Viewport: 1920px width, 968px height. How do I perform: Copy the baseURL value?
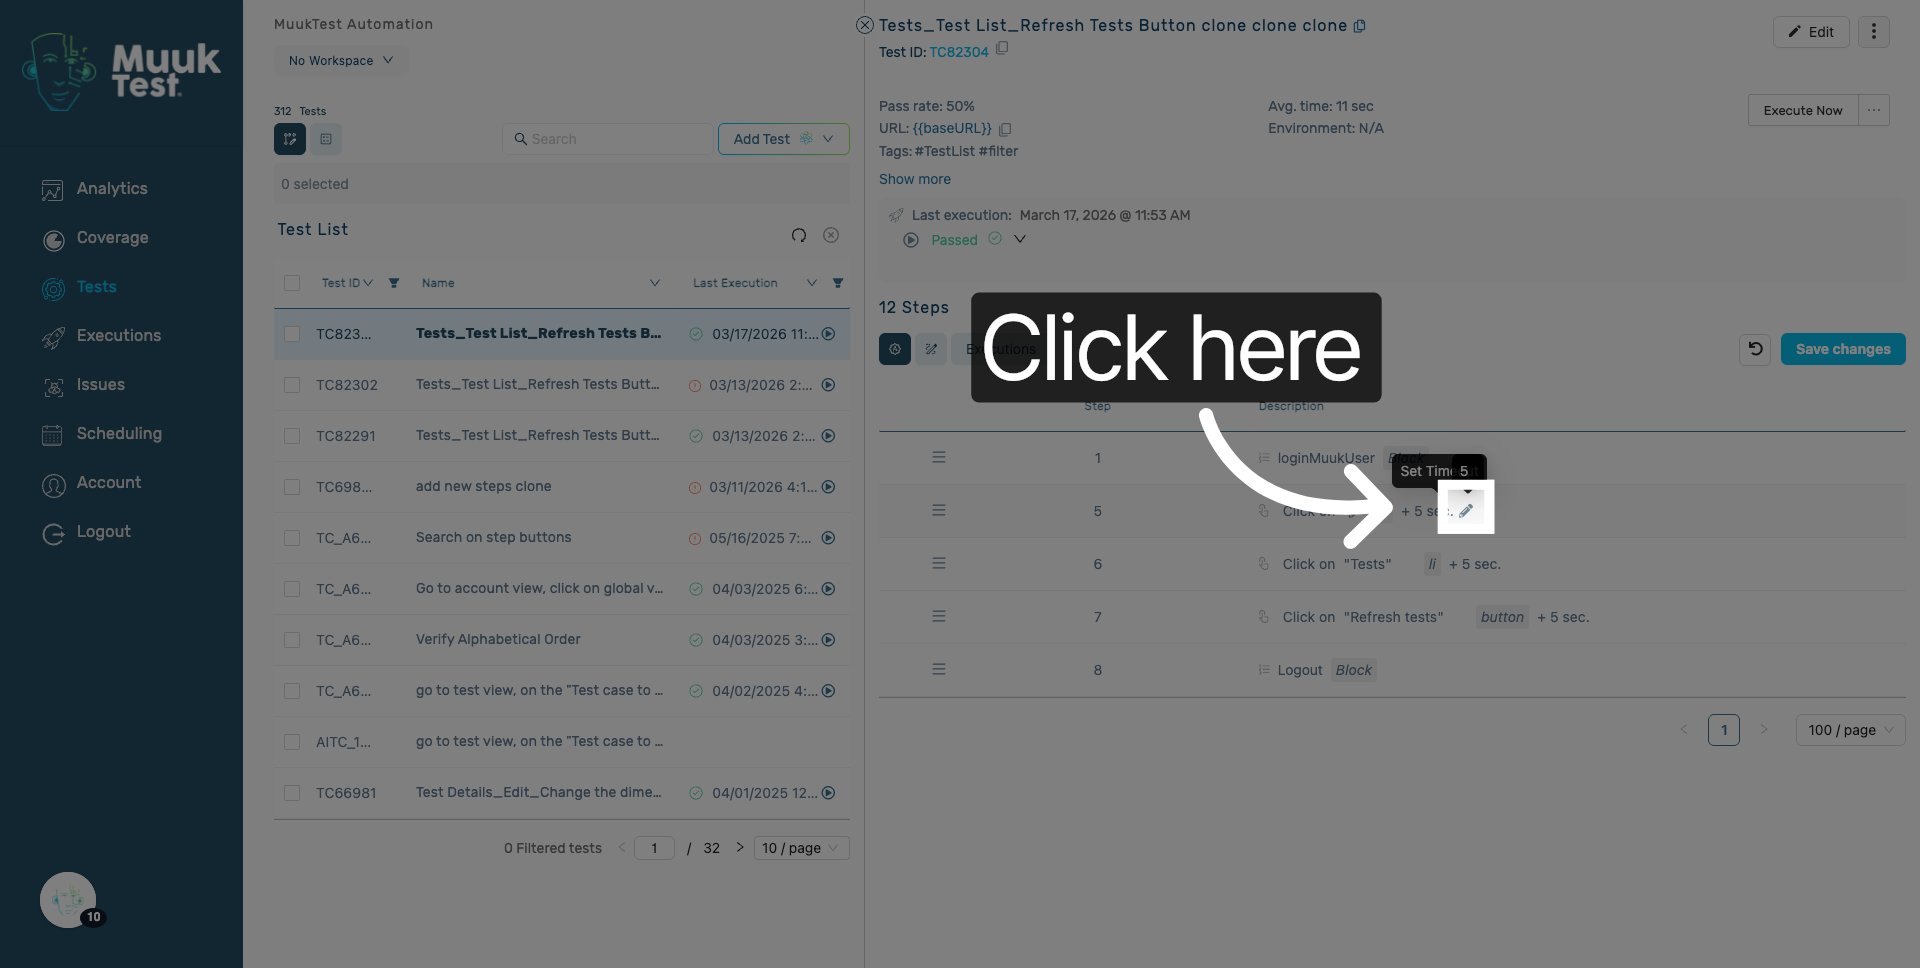[x=1005, y=129]
